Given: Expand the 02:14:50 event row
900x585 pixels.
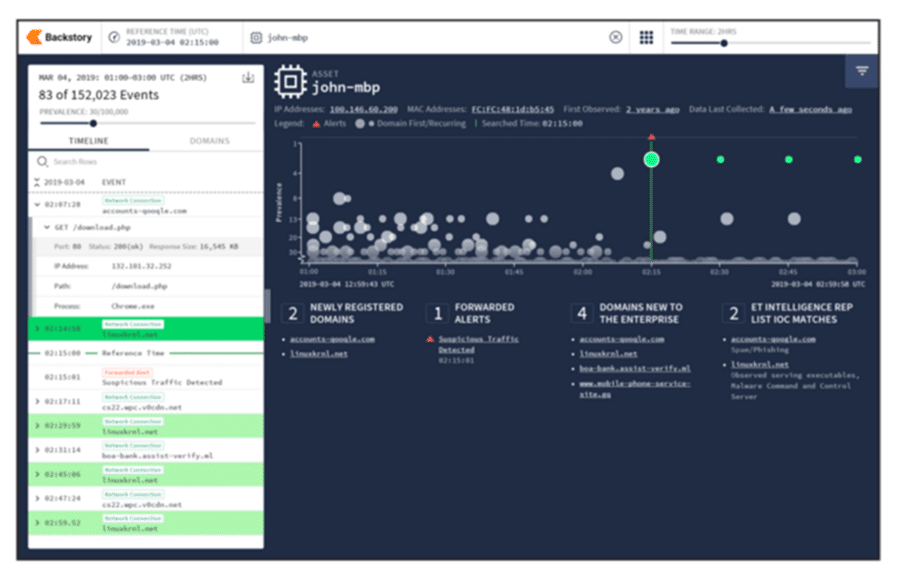Looking at the screenshot, I should pos(37,328).
